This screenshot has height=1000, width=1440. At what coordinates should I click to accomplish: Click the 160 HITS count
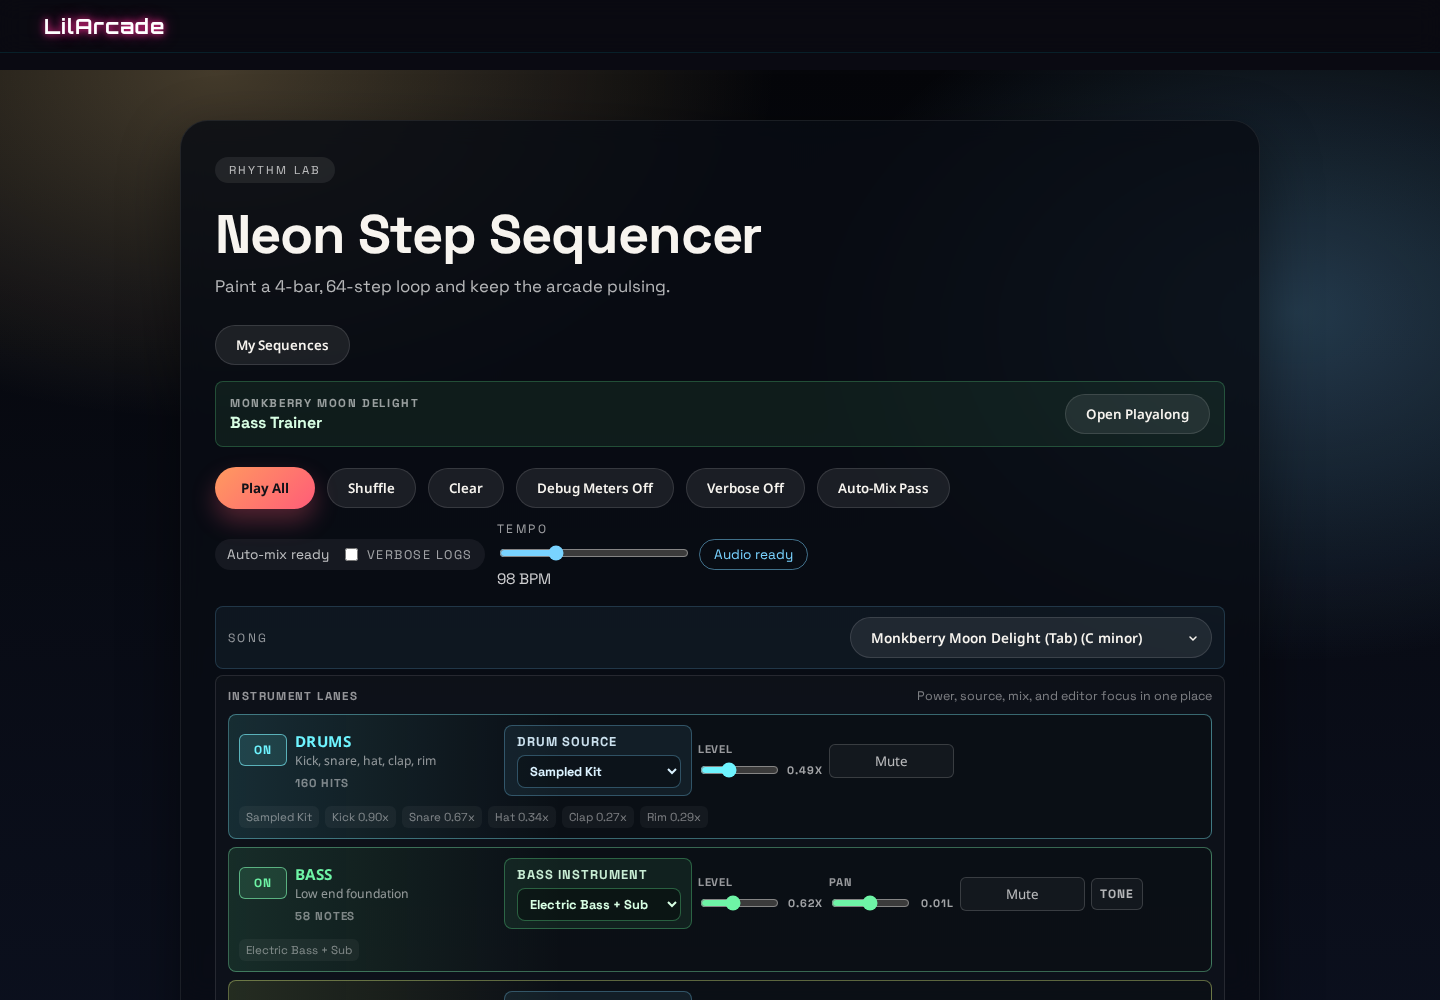pos(322,783)
